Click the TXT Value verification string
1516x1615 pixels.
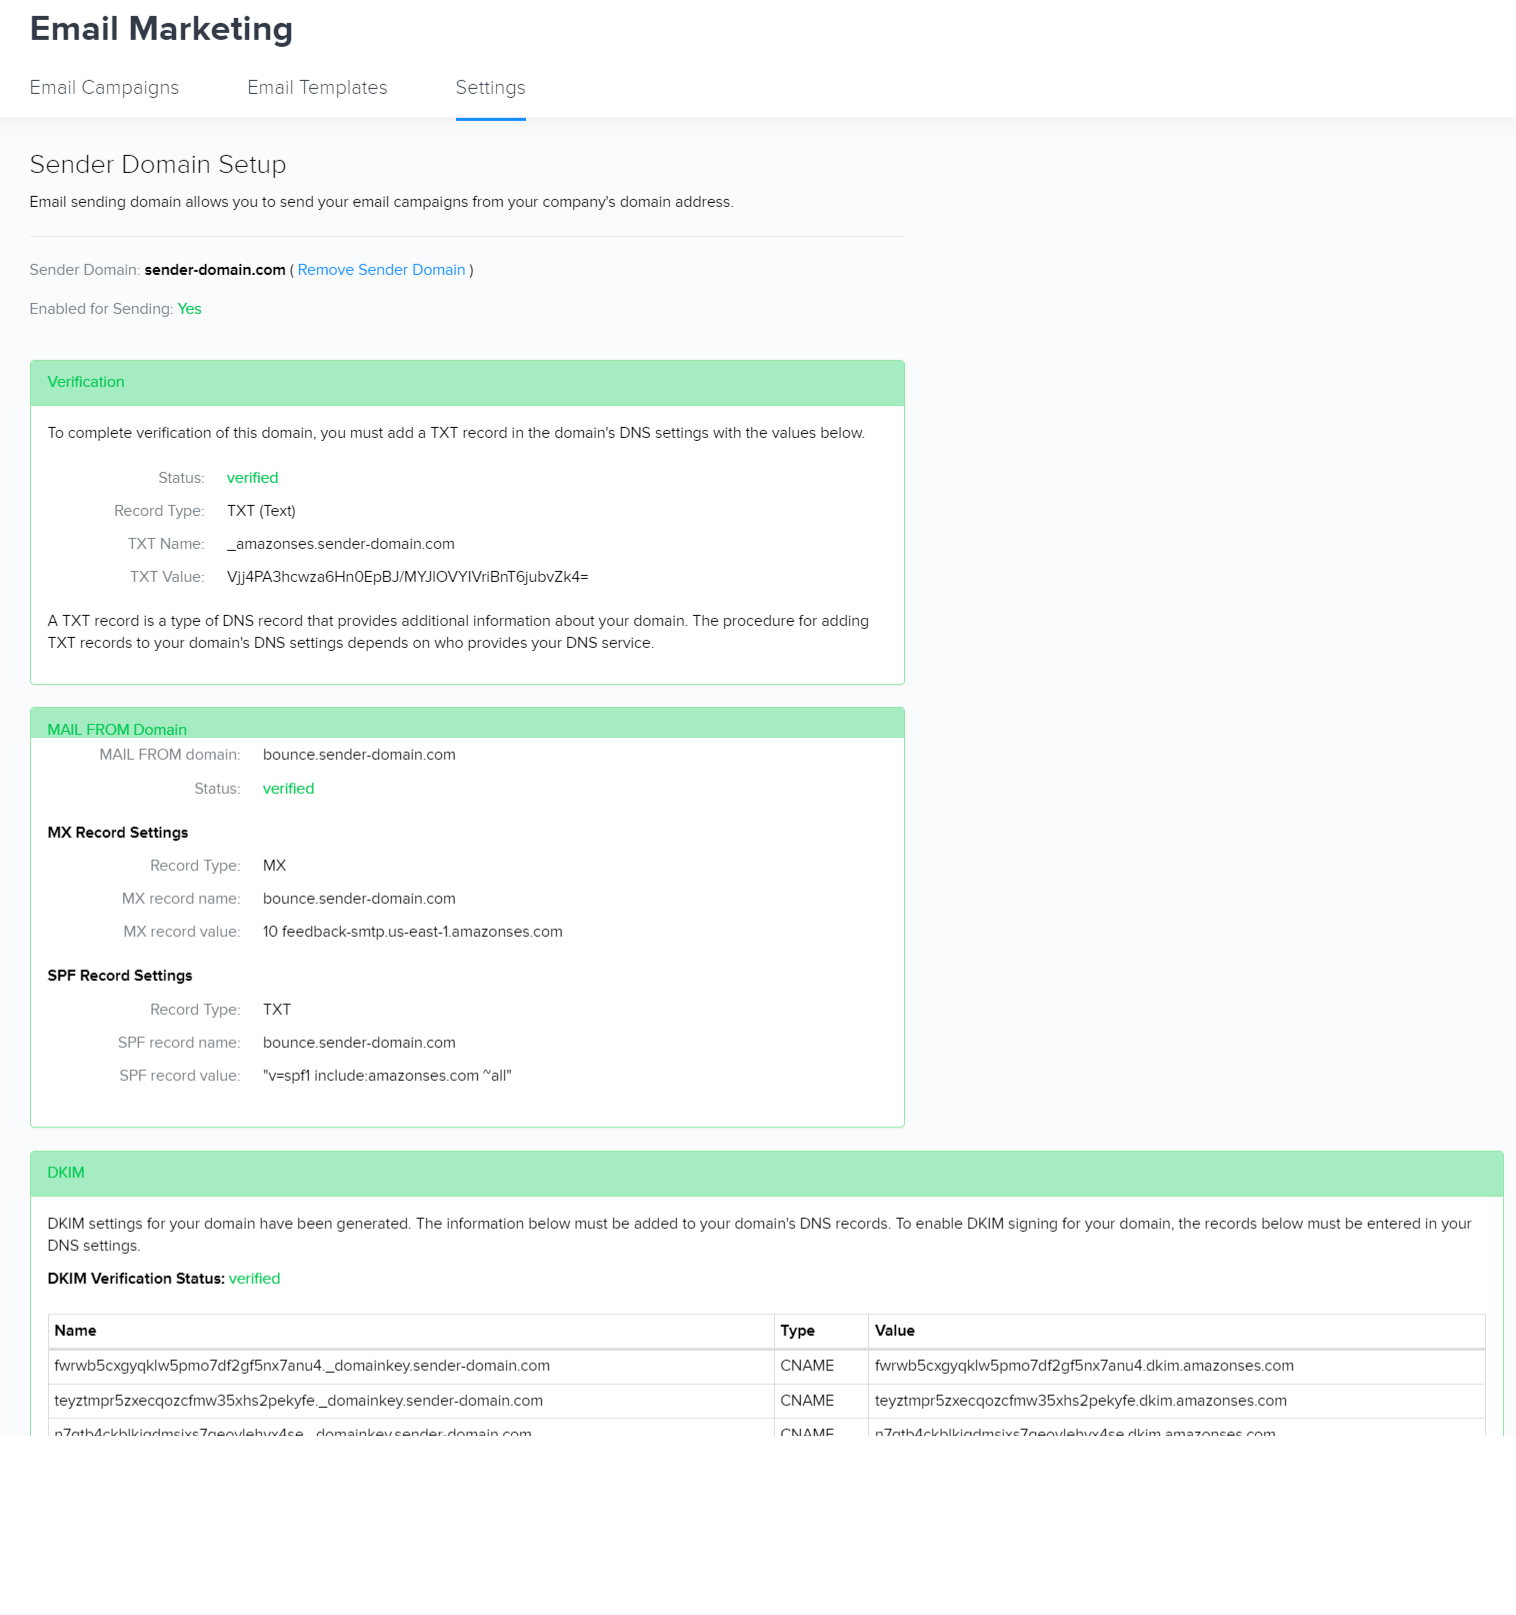tap(407, 577)
